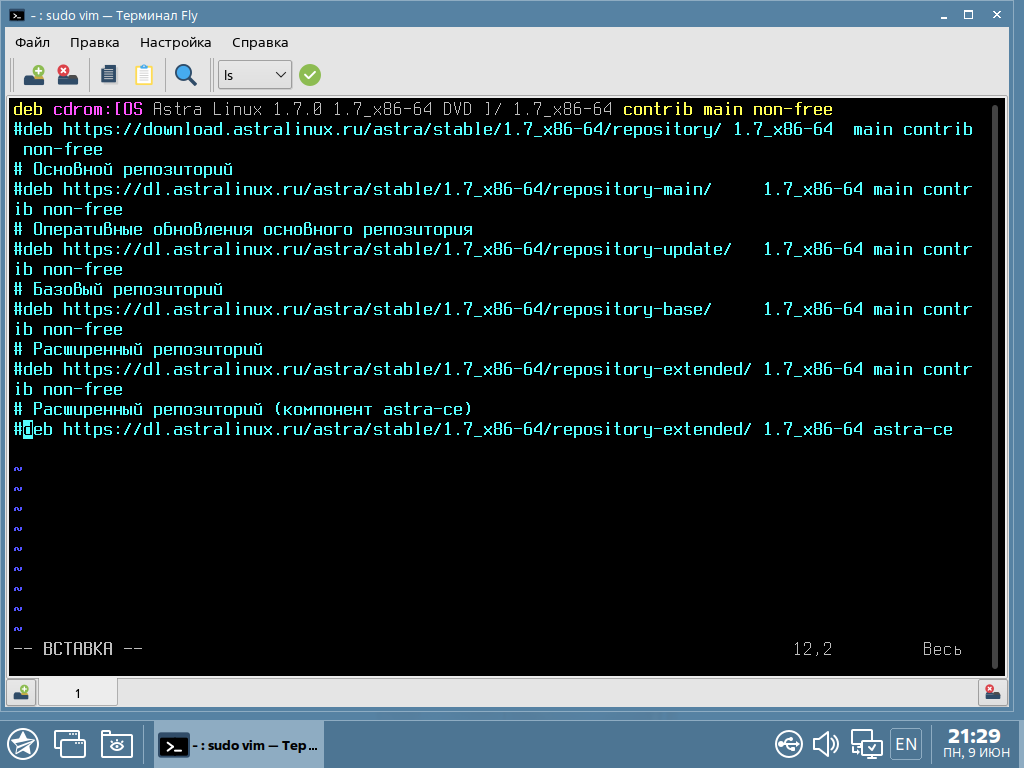
Task: Open the Astra star start menu
Action: 23,744
